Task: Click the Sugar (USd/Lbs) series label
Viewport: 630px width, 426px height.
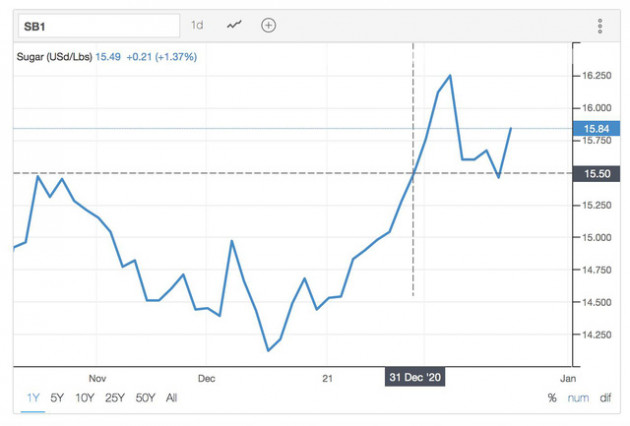Action: tap(53, 57)
